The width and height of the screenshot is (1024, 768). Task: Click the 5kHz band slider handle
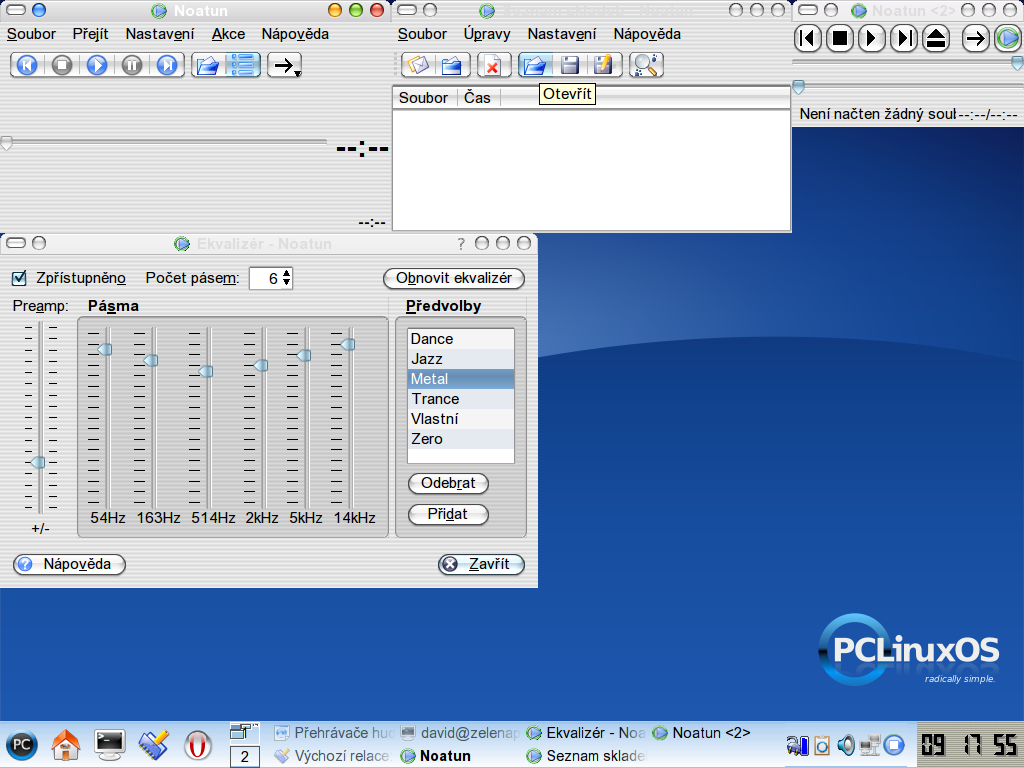tap(304, 355)
